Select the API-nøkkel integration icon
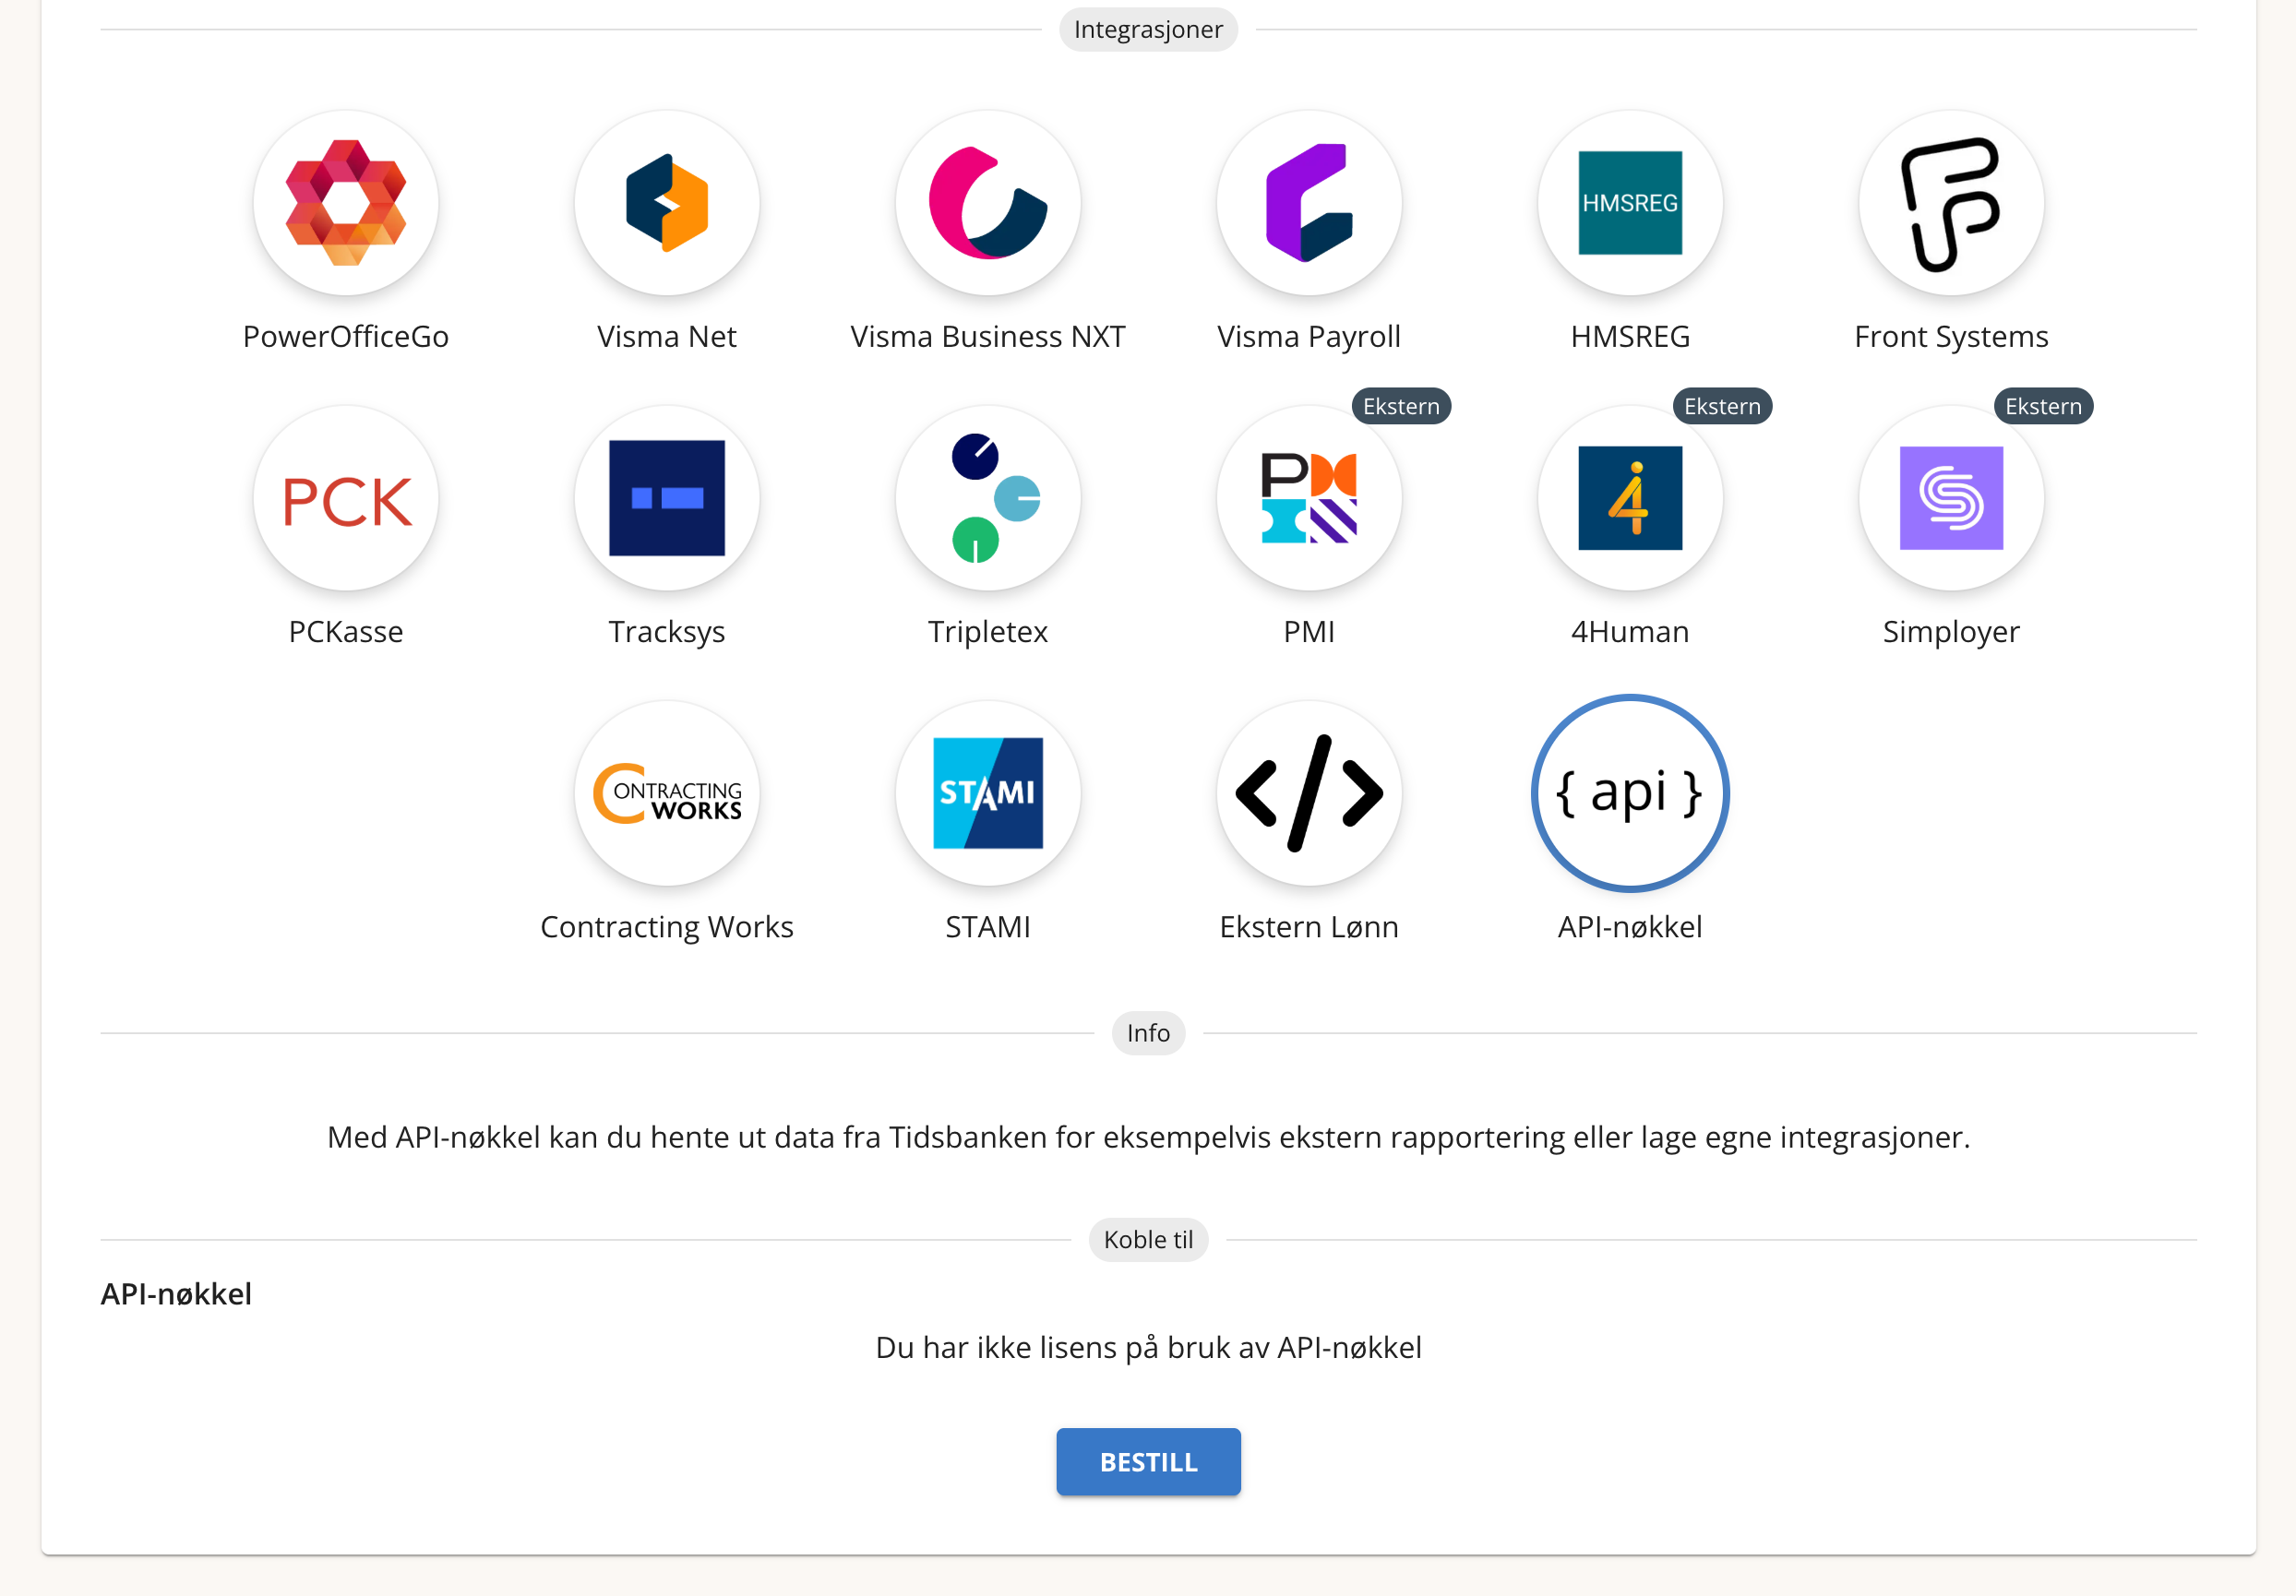2296x1596 pixels. tap(1630, 793)
